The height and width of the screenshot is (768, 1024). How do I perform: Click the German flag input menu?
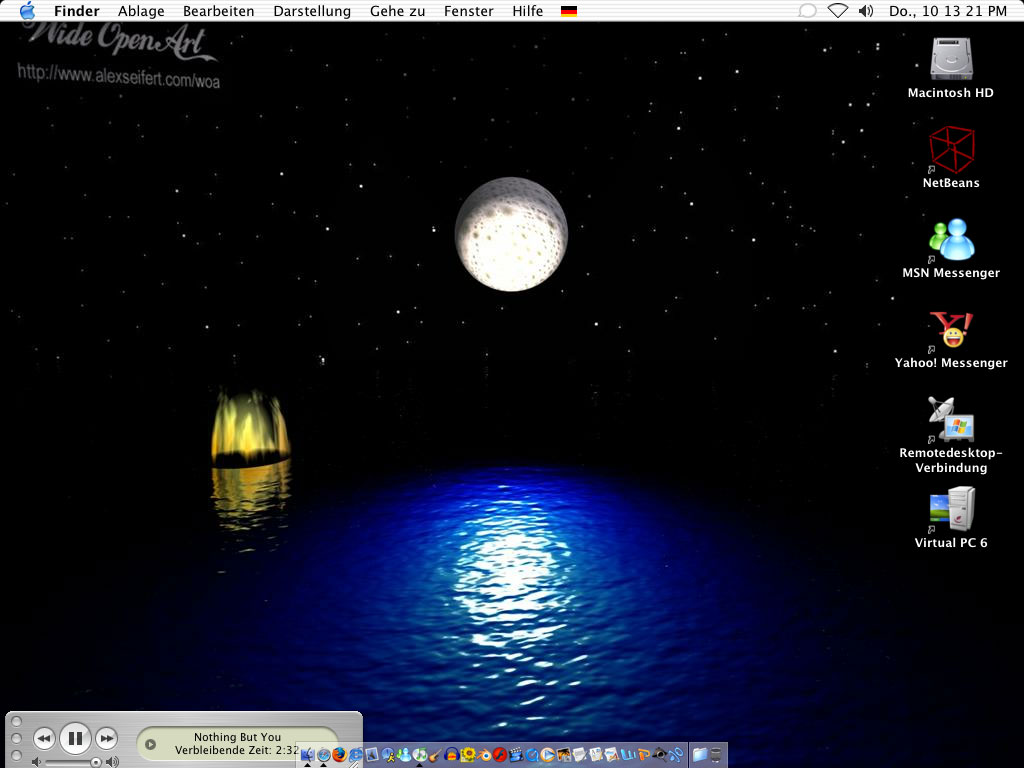[569, 11]
